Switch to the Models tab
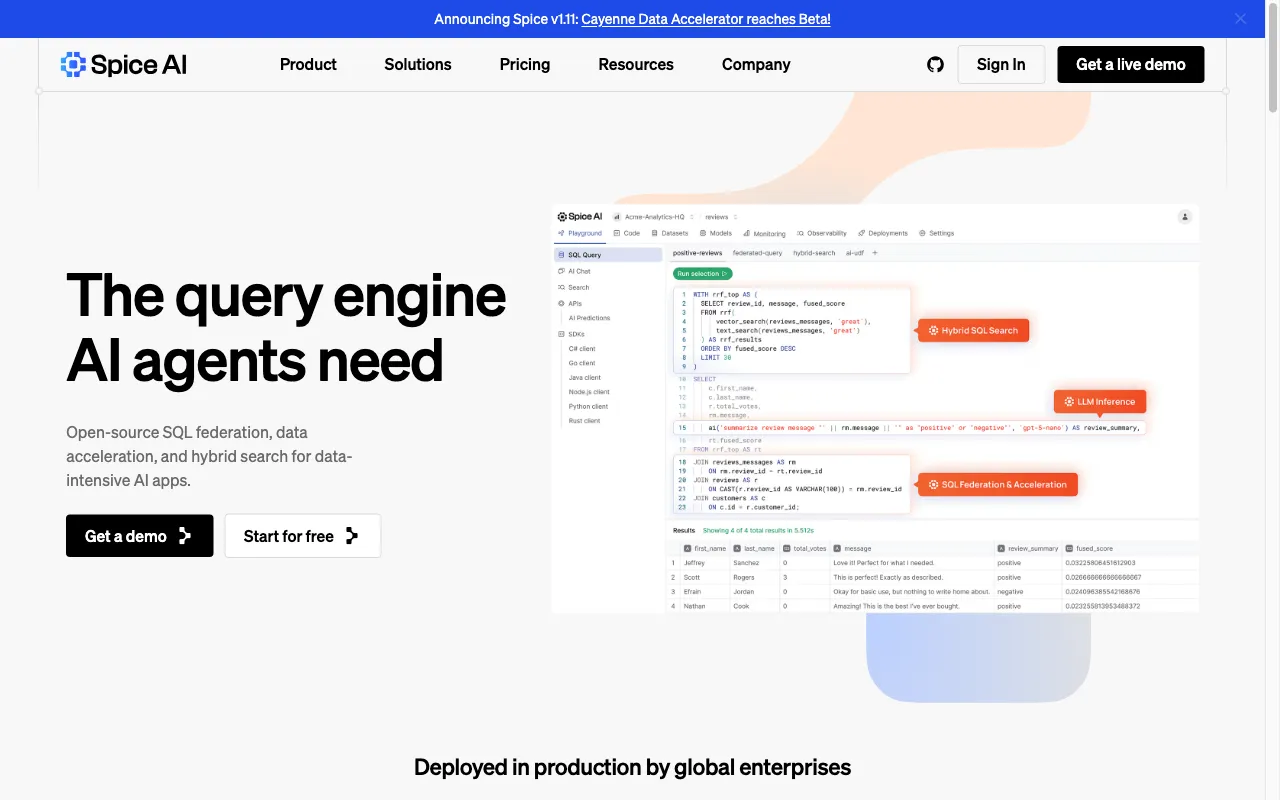Image resolution: width=1280 pixels, height=800 pixels. (716, 233)
